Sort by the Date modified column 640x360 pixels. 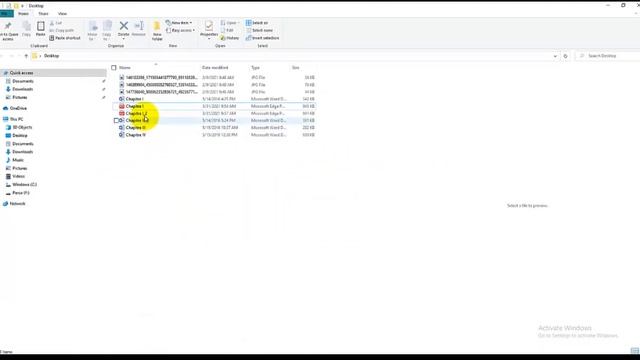[215, 68]
